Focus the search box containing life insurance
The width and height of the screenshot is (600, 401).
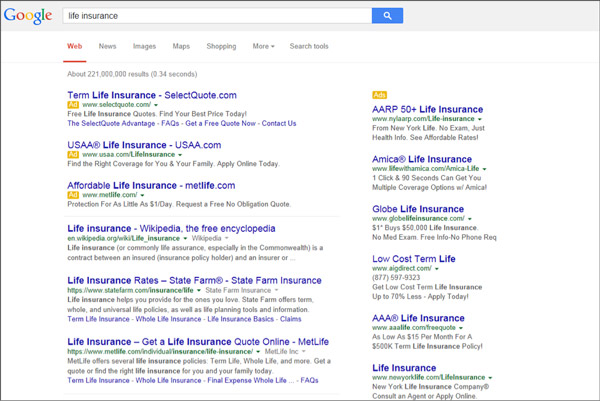(217, 16)
